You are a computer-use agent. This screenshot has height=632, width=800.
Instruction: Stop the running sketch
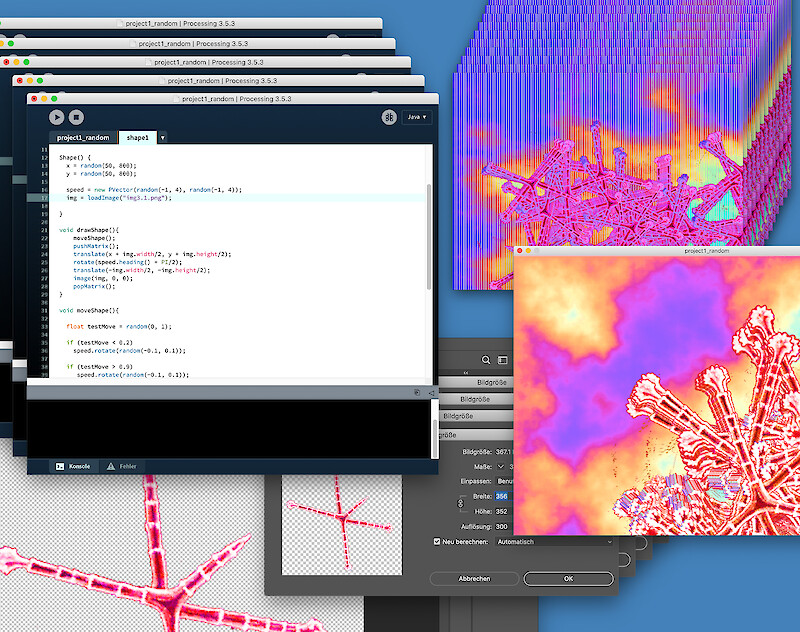coord(77,117)
